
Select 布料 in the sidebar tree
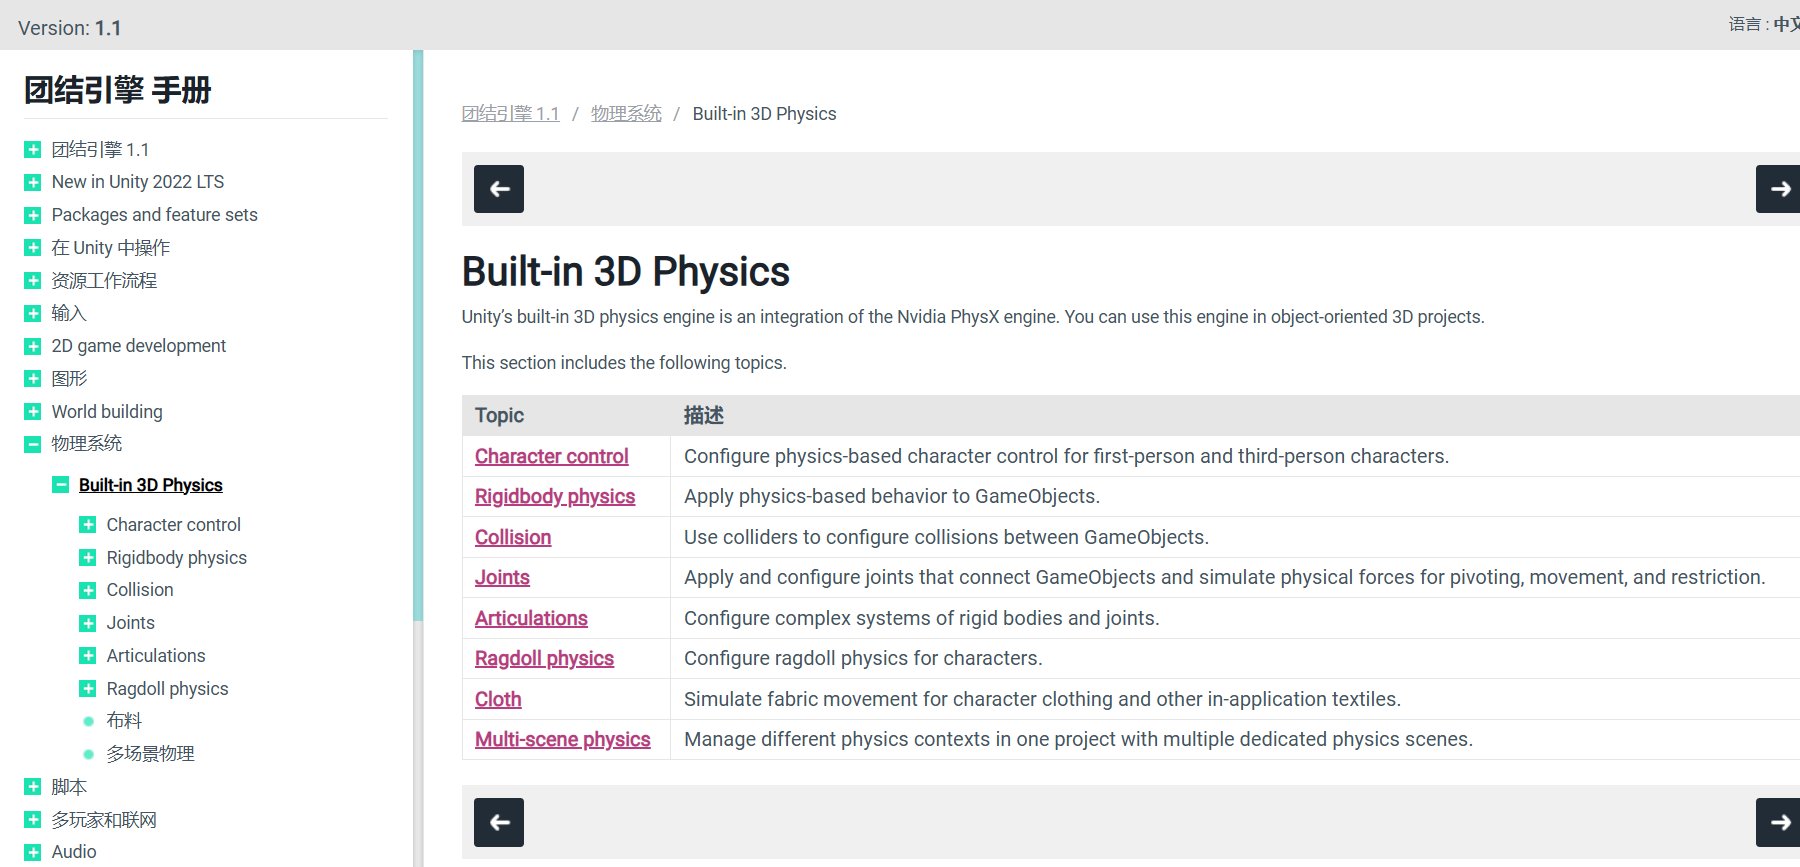coord(124,721)
